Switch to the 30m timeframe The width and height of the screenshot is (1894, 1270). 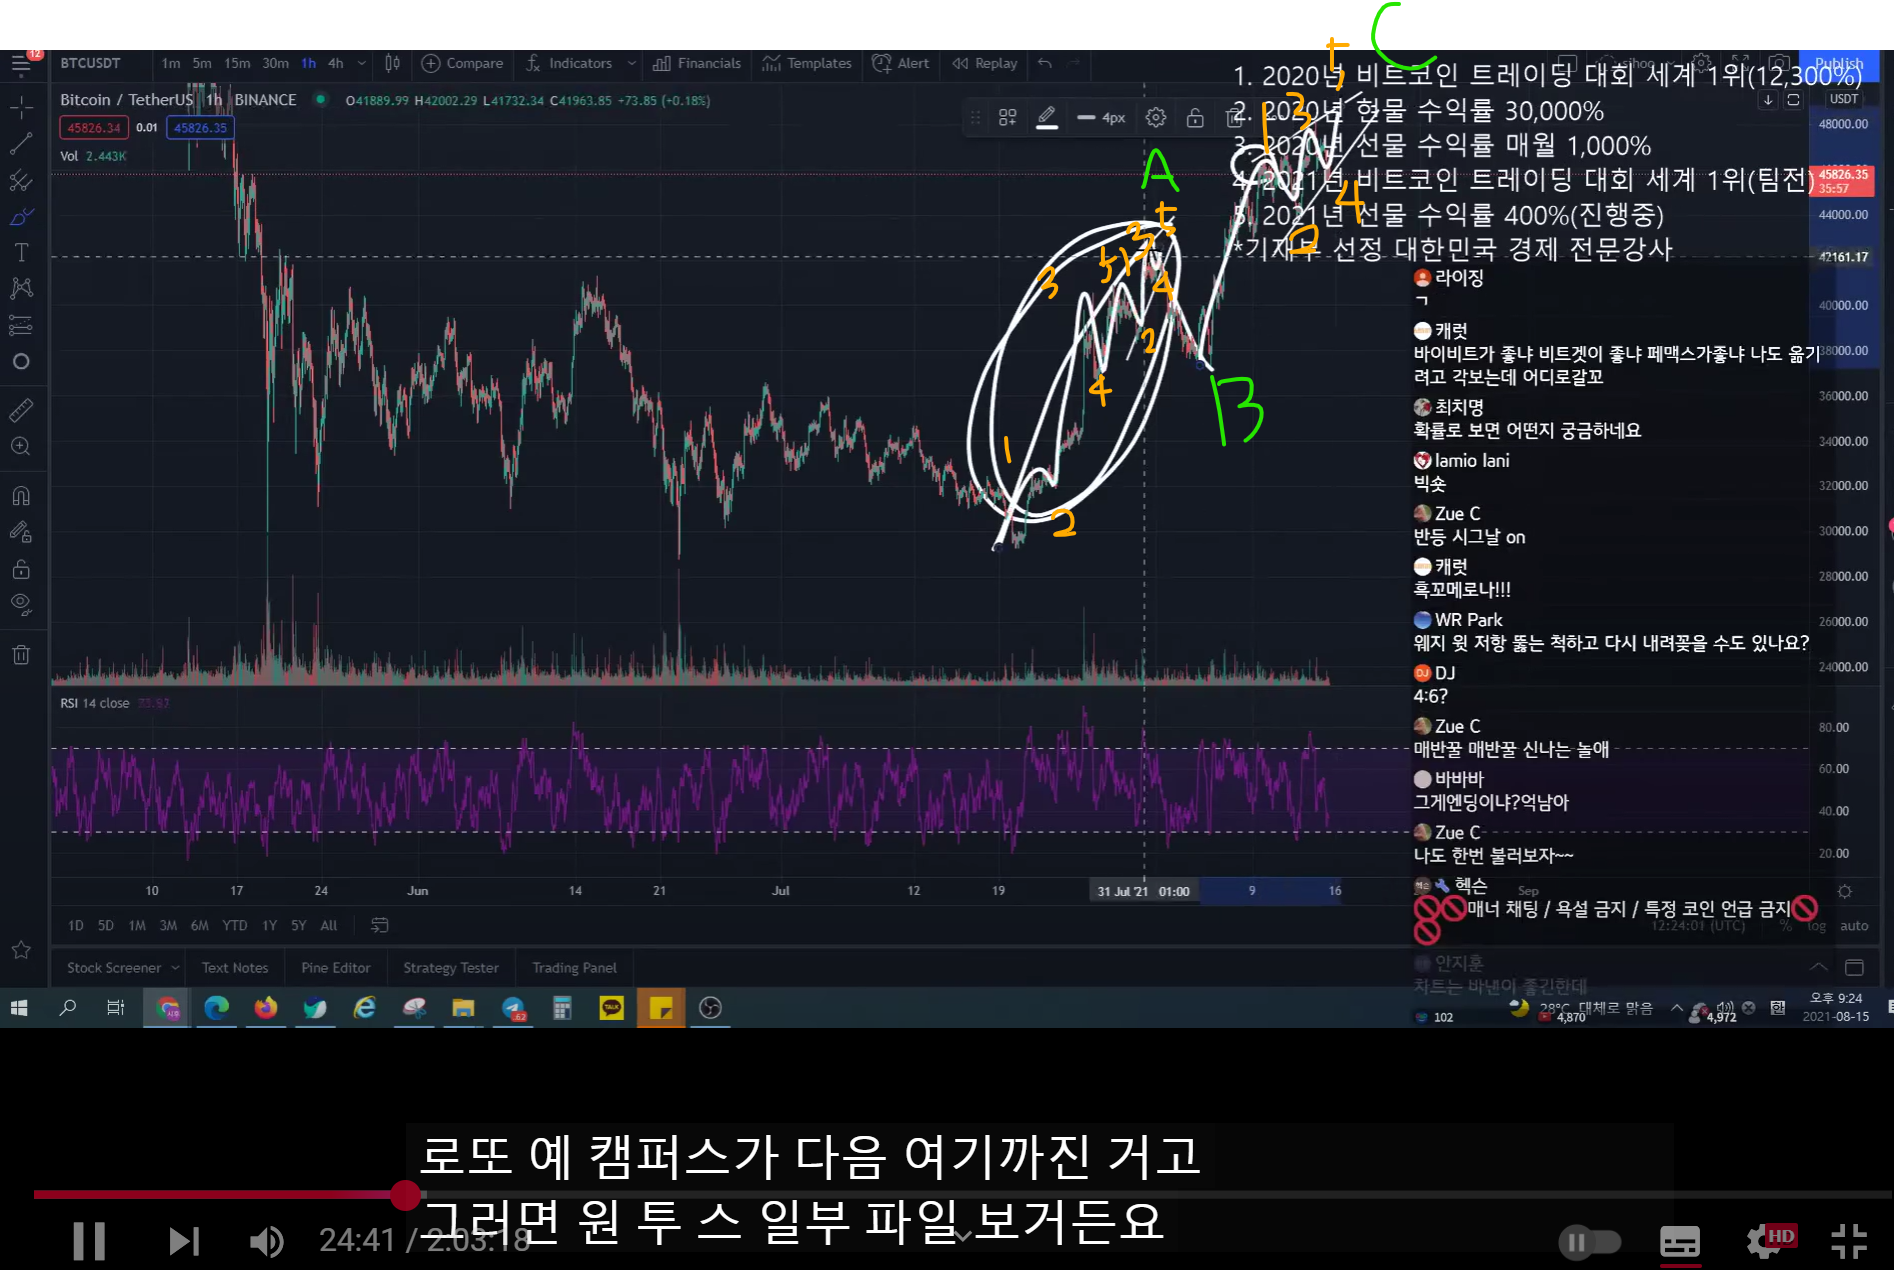click(275, 63)
